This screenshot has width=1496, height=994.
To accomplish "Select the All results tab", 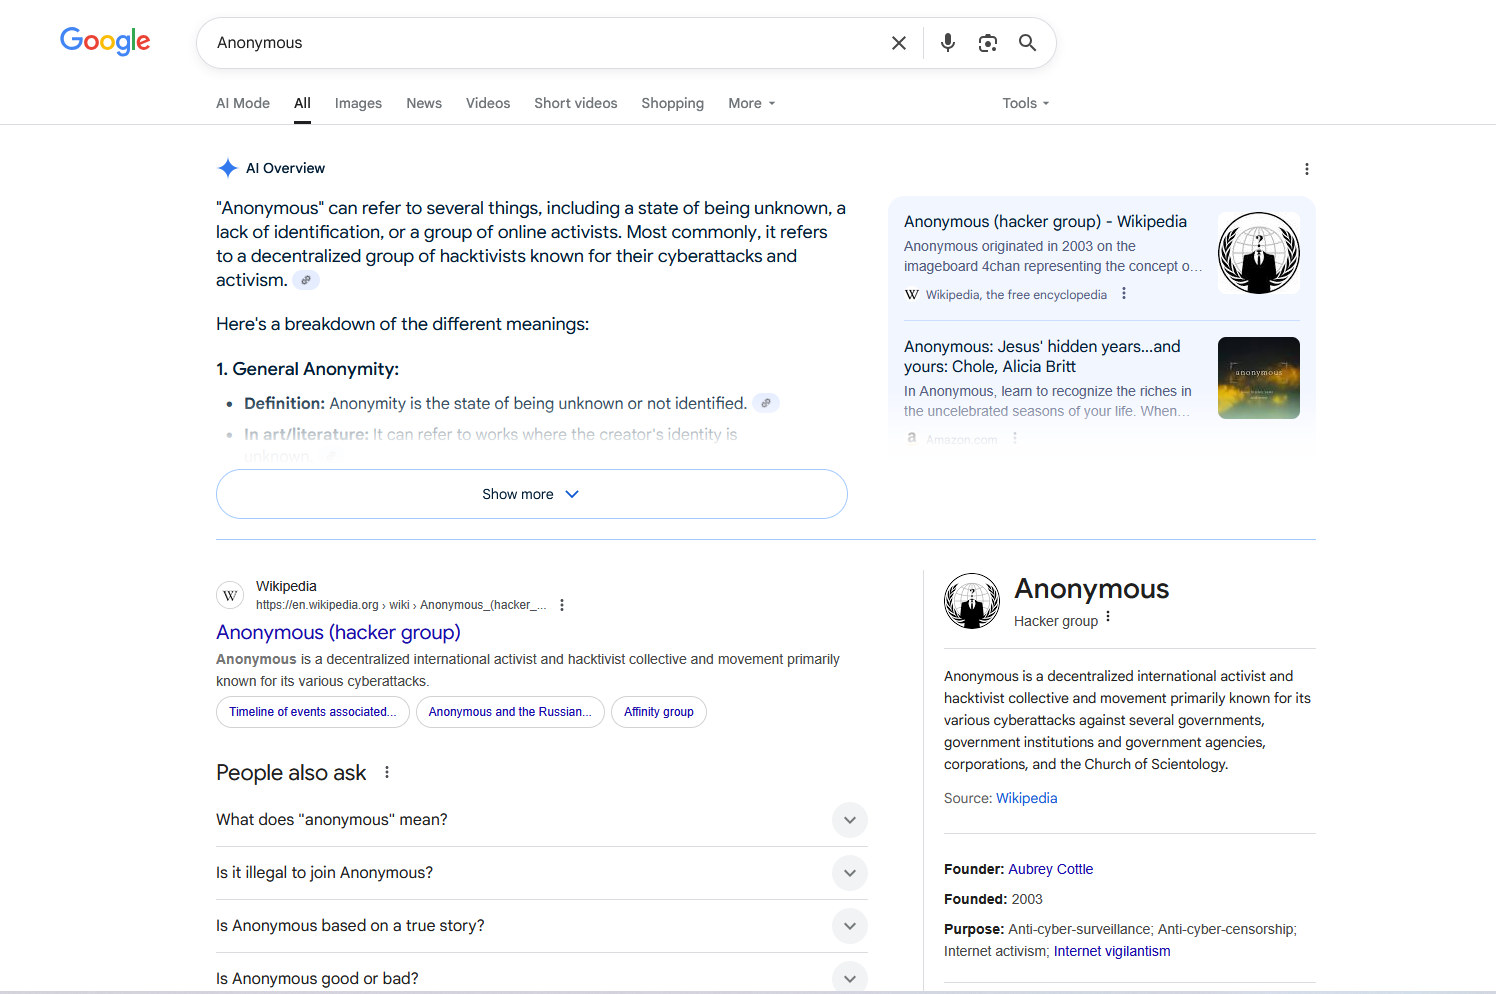I will (x=302, y=103).
